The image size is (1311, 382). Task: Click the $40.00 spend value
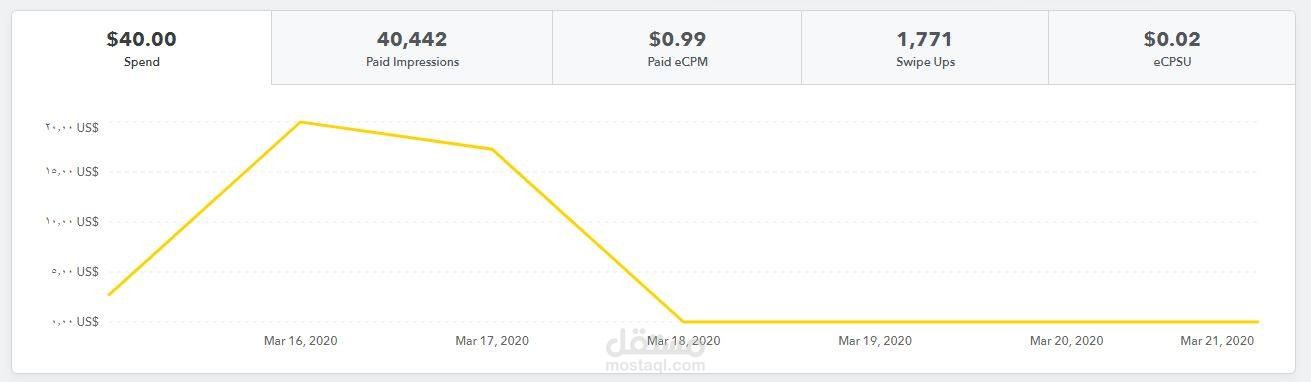click(141, 39)
